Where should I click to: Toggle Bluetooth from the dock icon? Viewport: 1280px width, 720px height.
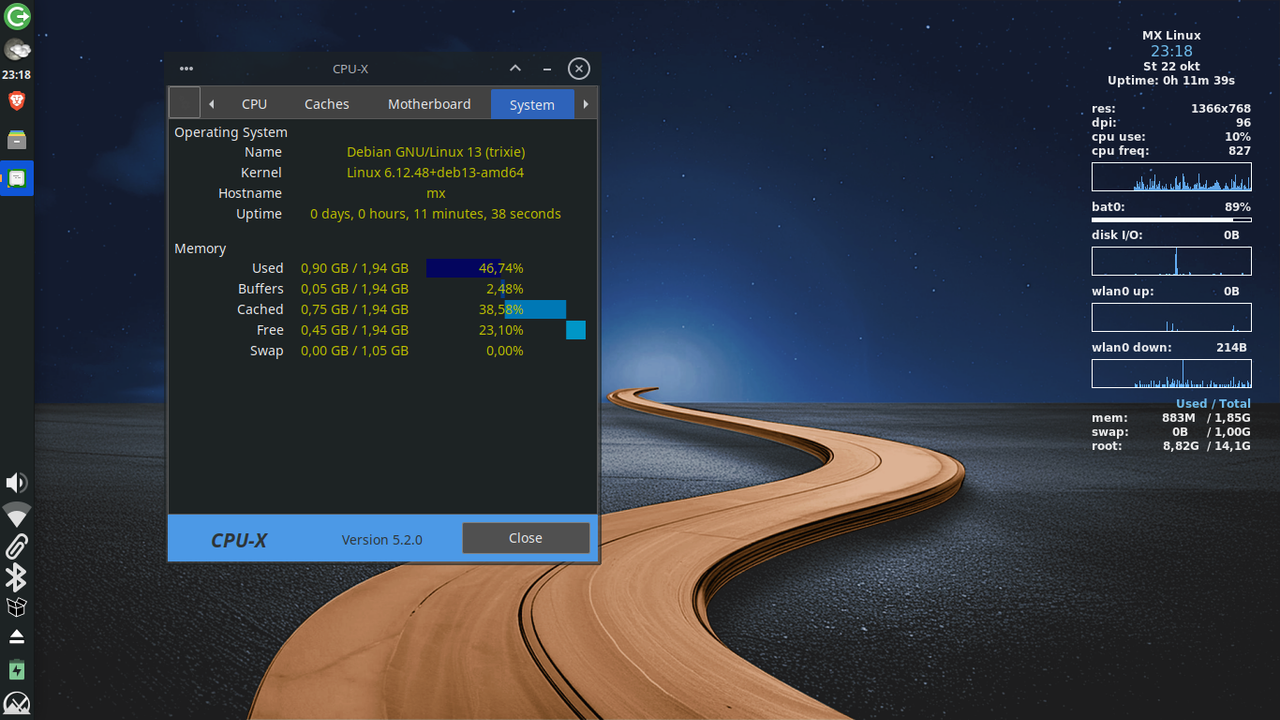point(16,578)
